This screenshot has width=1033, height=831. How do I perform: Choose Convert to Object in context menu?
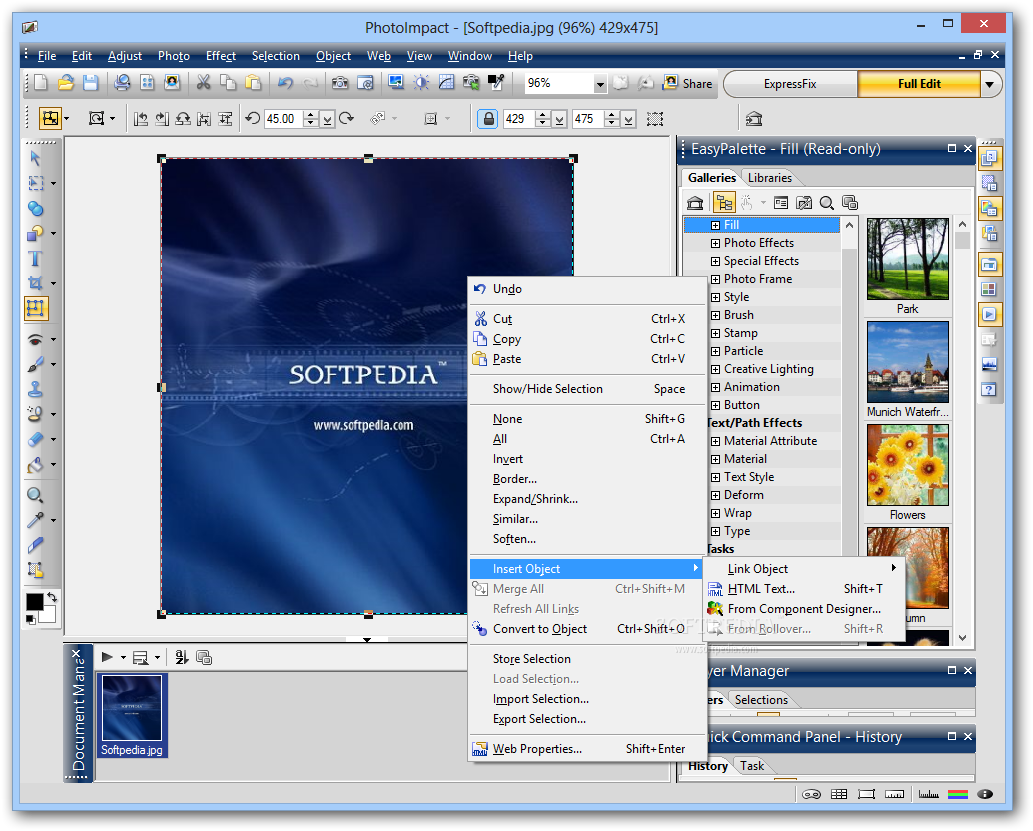click(586, 629)
